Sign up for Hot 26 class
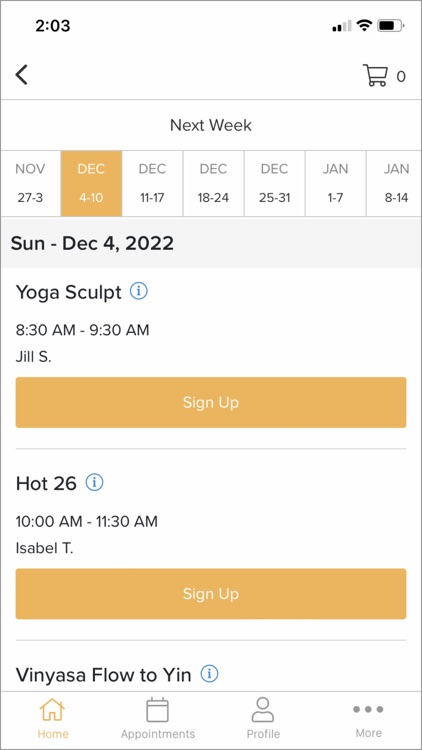 point(211,594)
